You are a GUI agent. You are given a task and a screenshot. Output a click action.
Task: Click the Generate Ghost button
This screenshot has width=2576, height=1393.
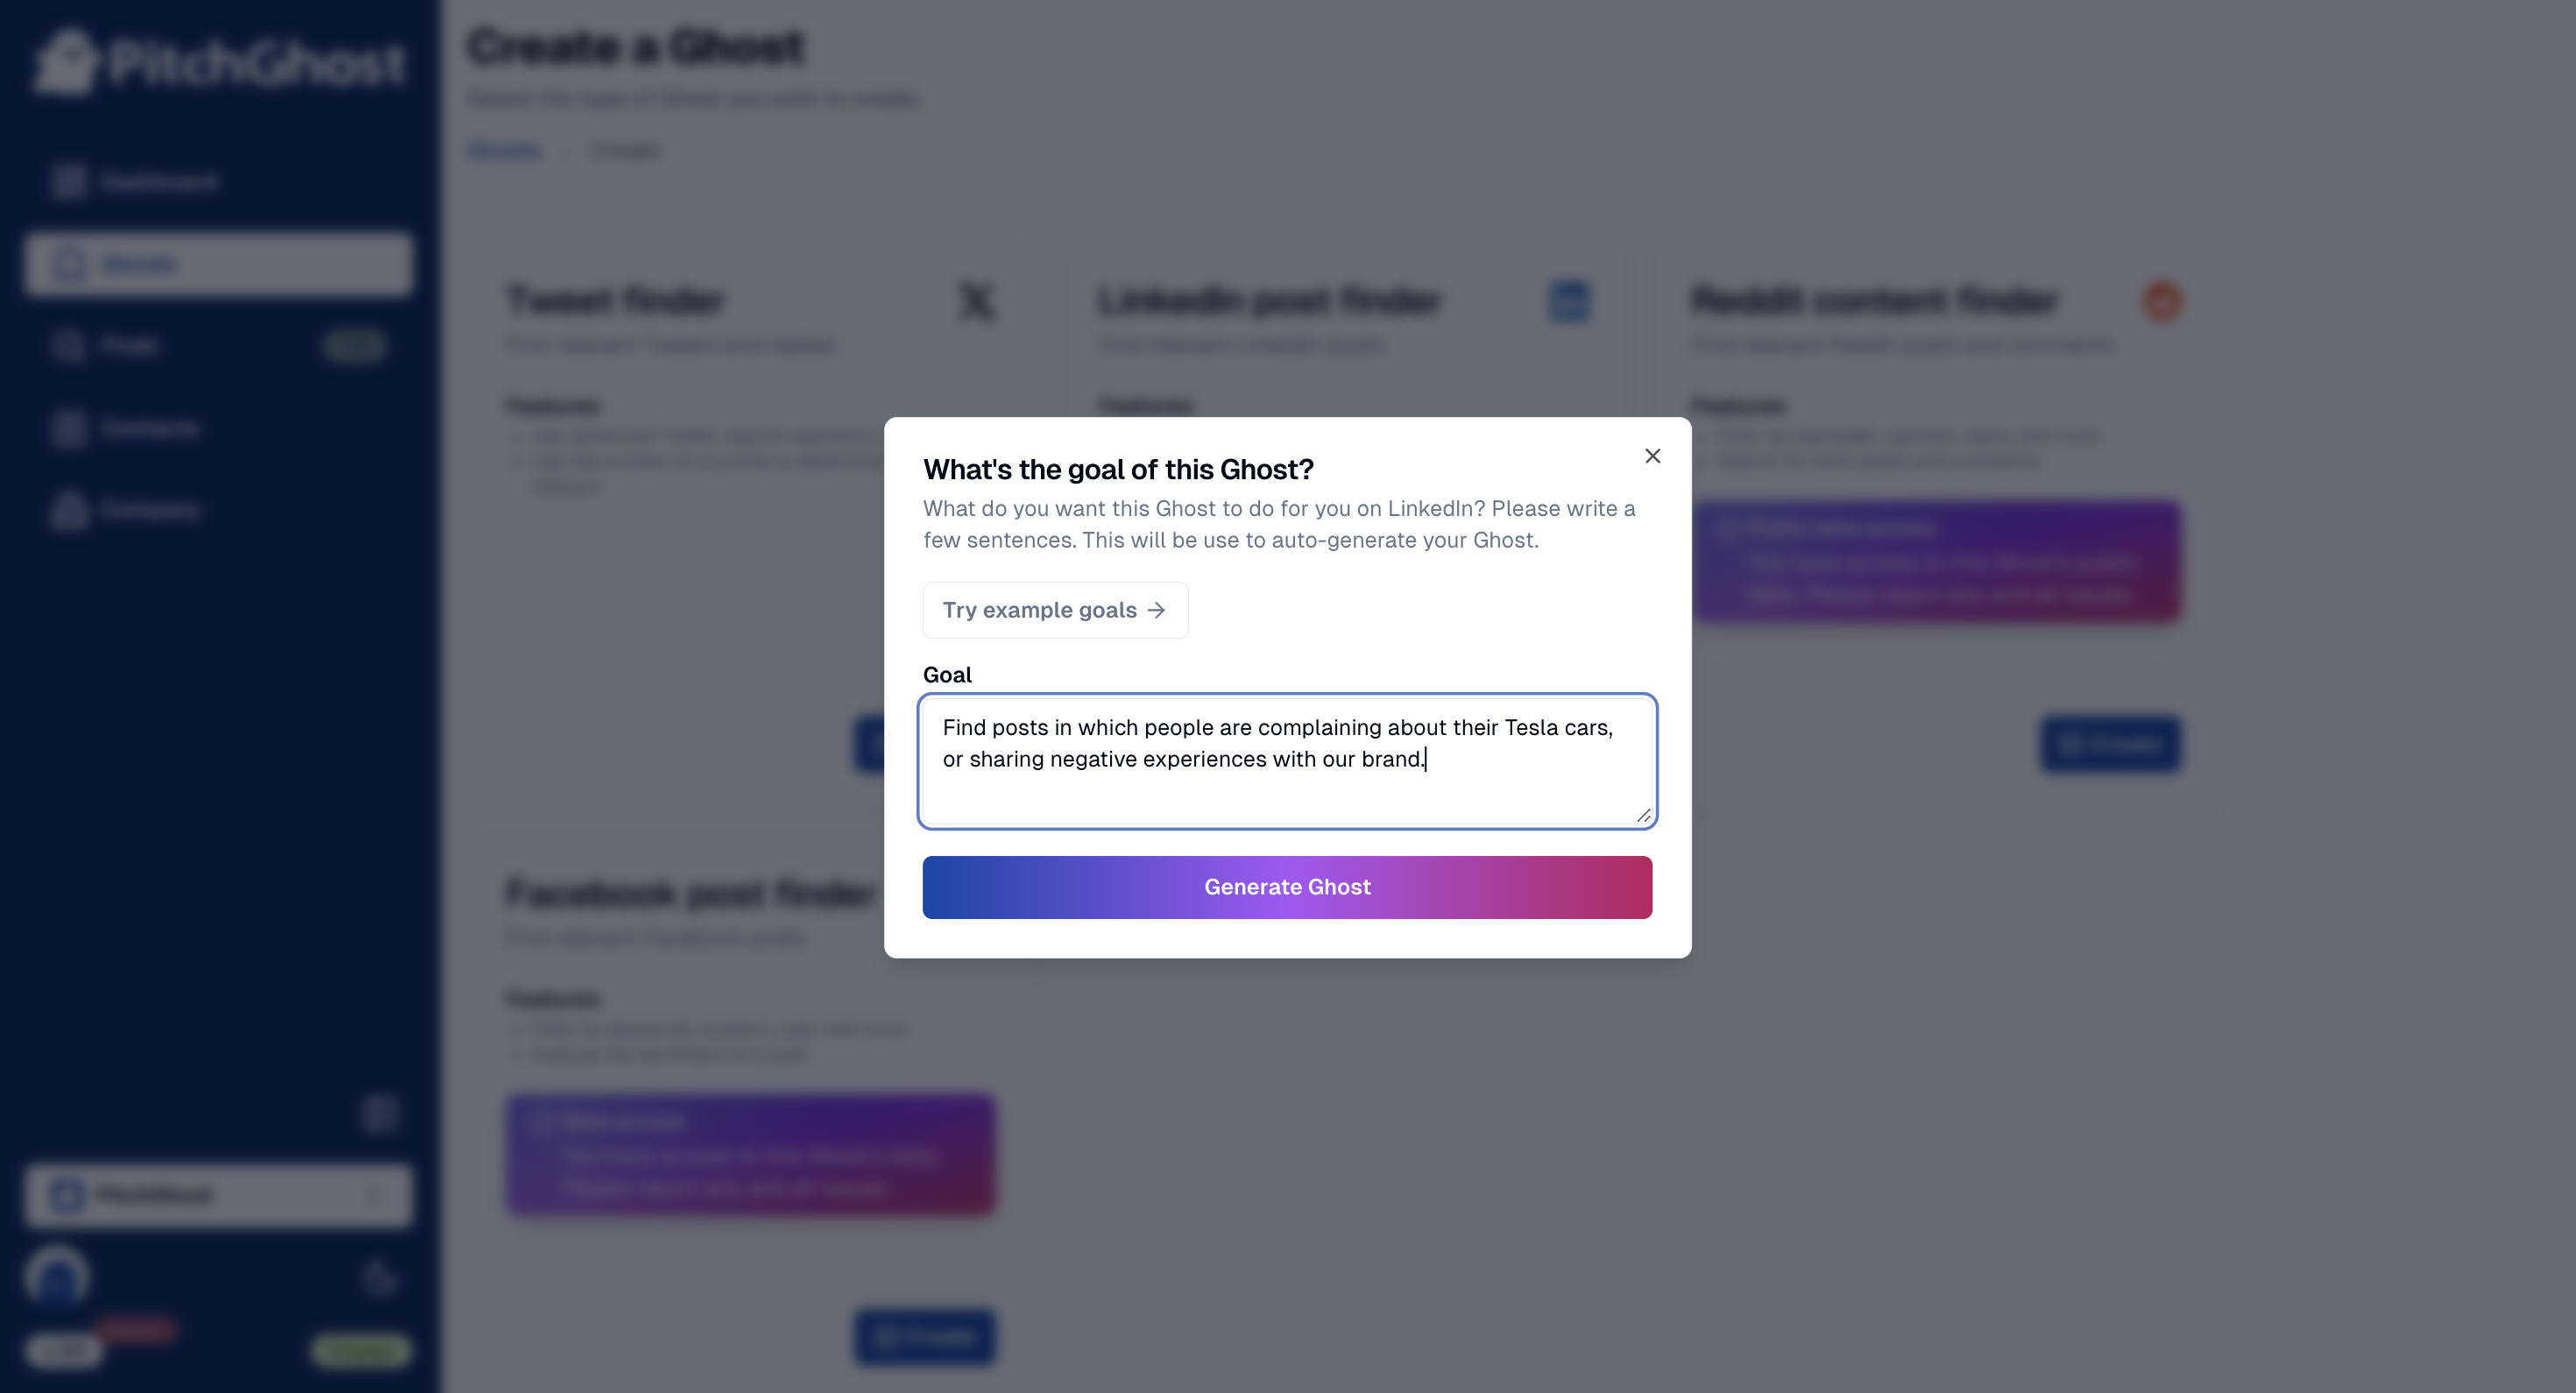pyautogui.click(x=1287, y=887)
